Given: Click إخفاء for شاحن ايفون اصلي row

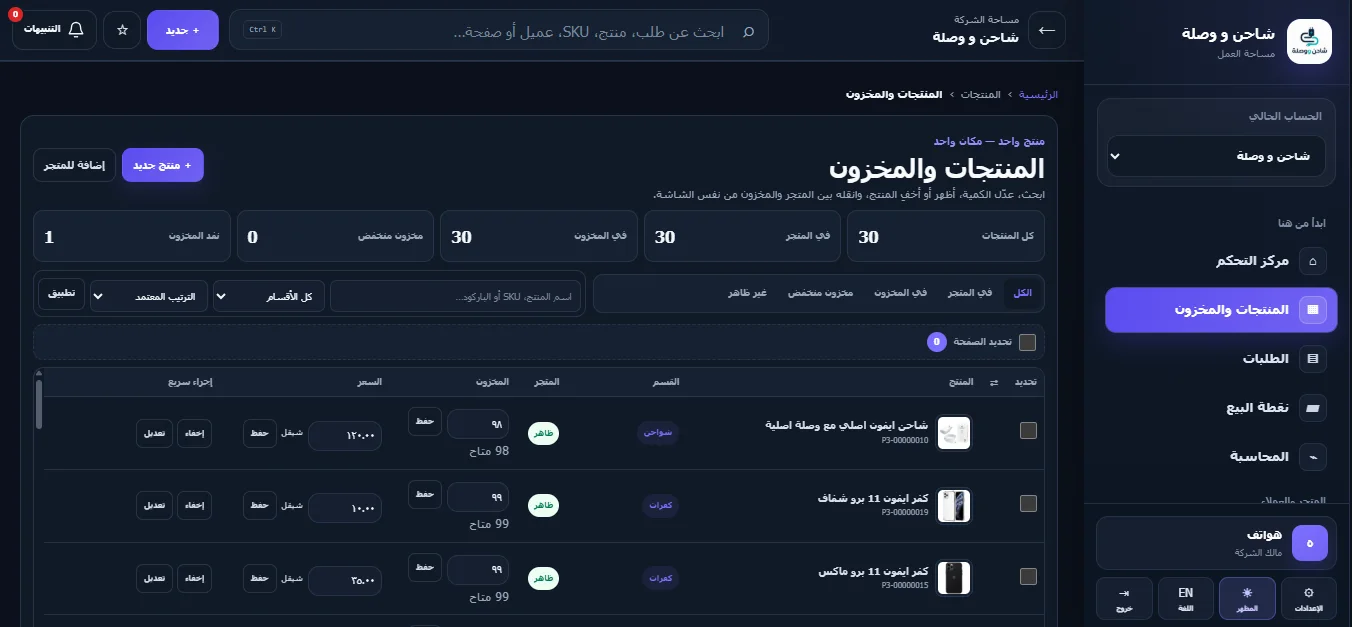Looking at the screenshot, I should [195, 433].
